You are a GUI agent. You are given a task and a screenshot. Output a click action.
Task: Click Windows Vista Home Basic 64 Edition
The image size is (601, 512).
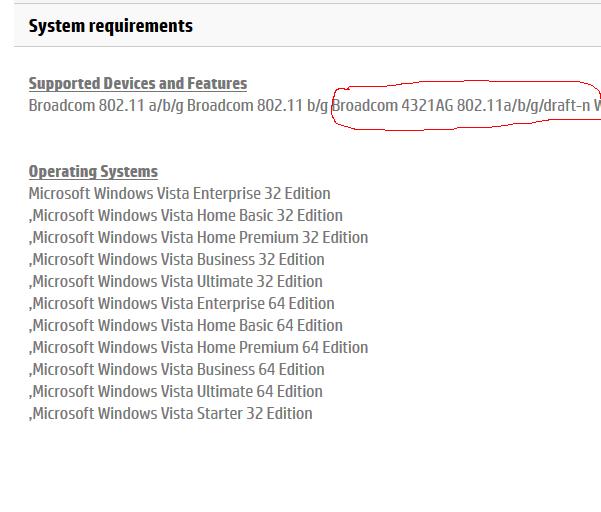pos(187,326)
